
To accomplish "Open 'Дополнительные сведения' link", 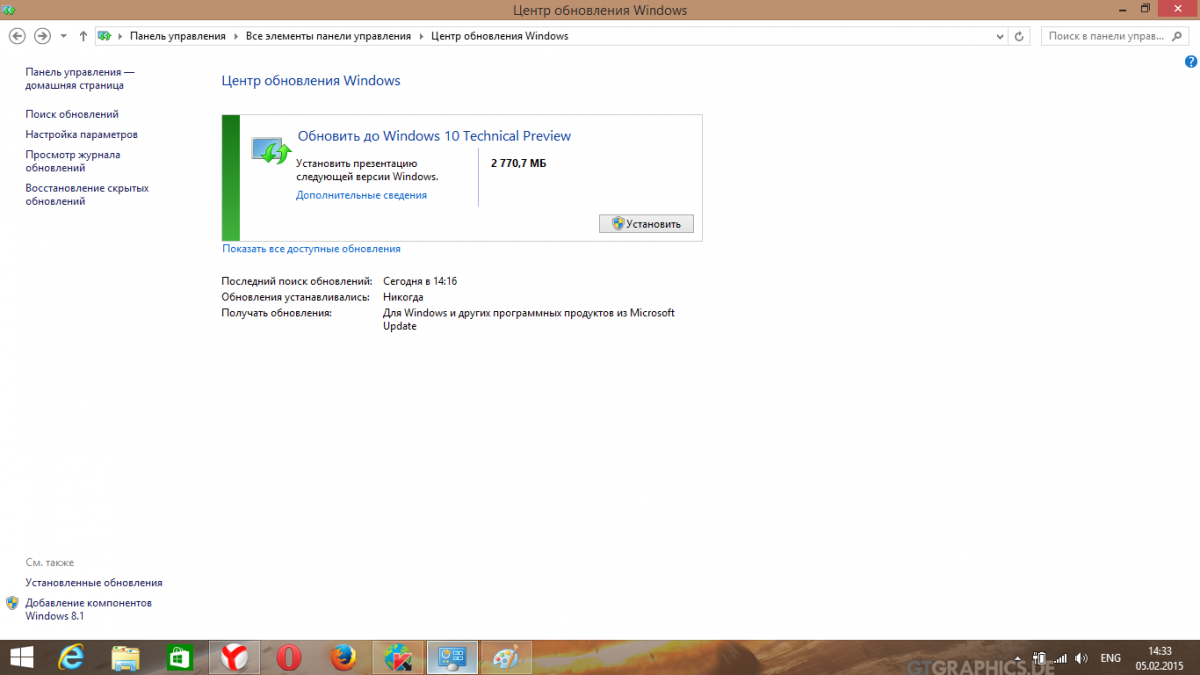I will (361, 195).
